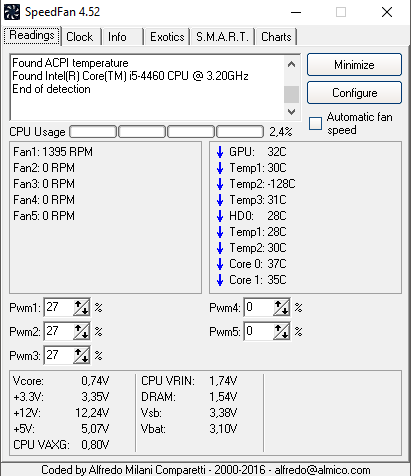The width and height of the screenshot is (411, 476).
Task: Enable the Automatic fan speed checkbox
Action: click(315, 123)
